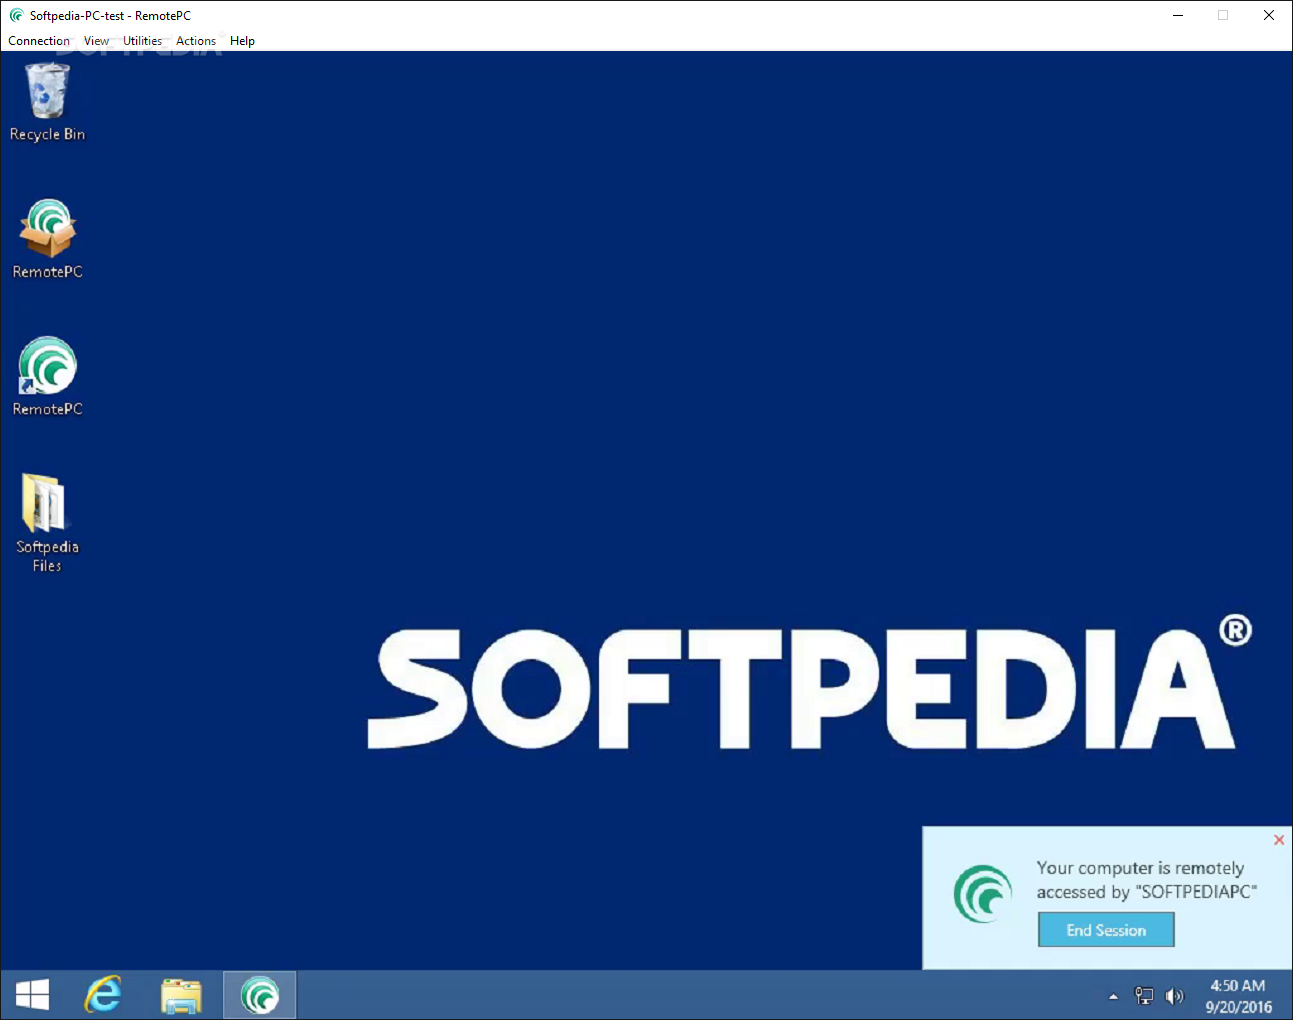Click the RemotePC icon in the window title bar
Screen dimensions: 1293x1020
(16, 15)
